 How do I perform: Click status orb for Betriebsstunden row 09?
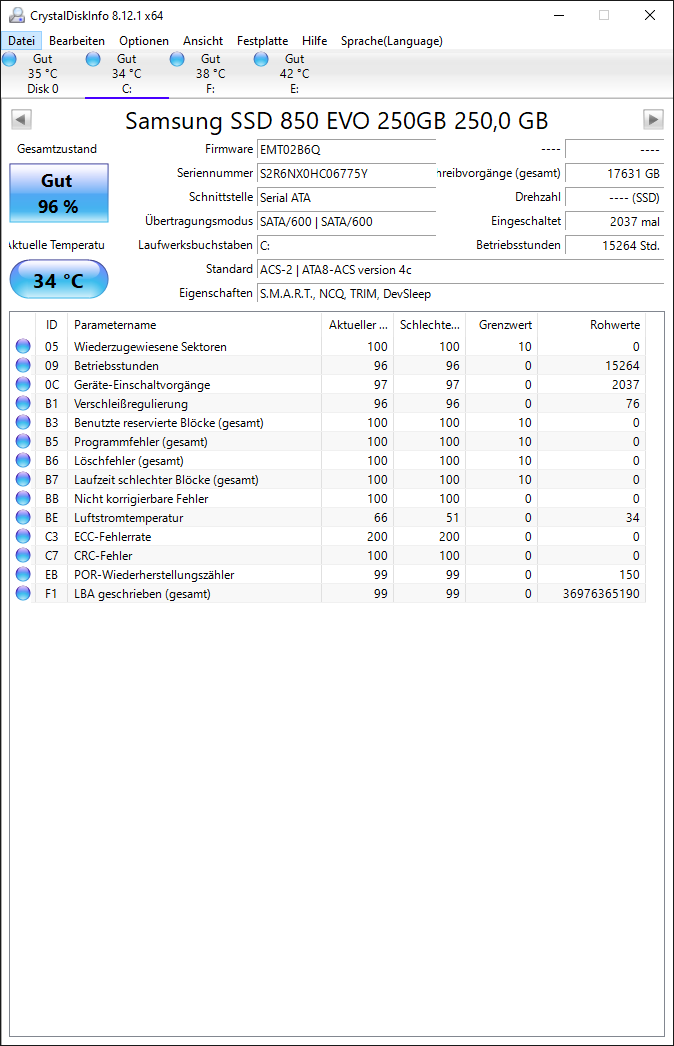tap(23, 365)
